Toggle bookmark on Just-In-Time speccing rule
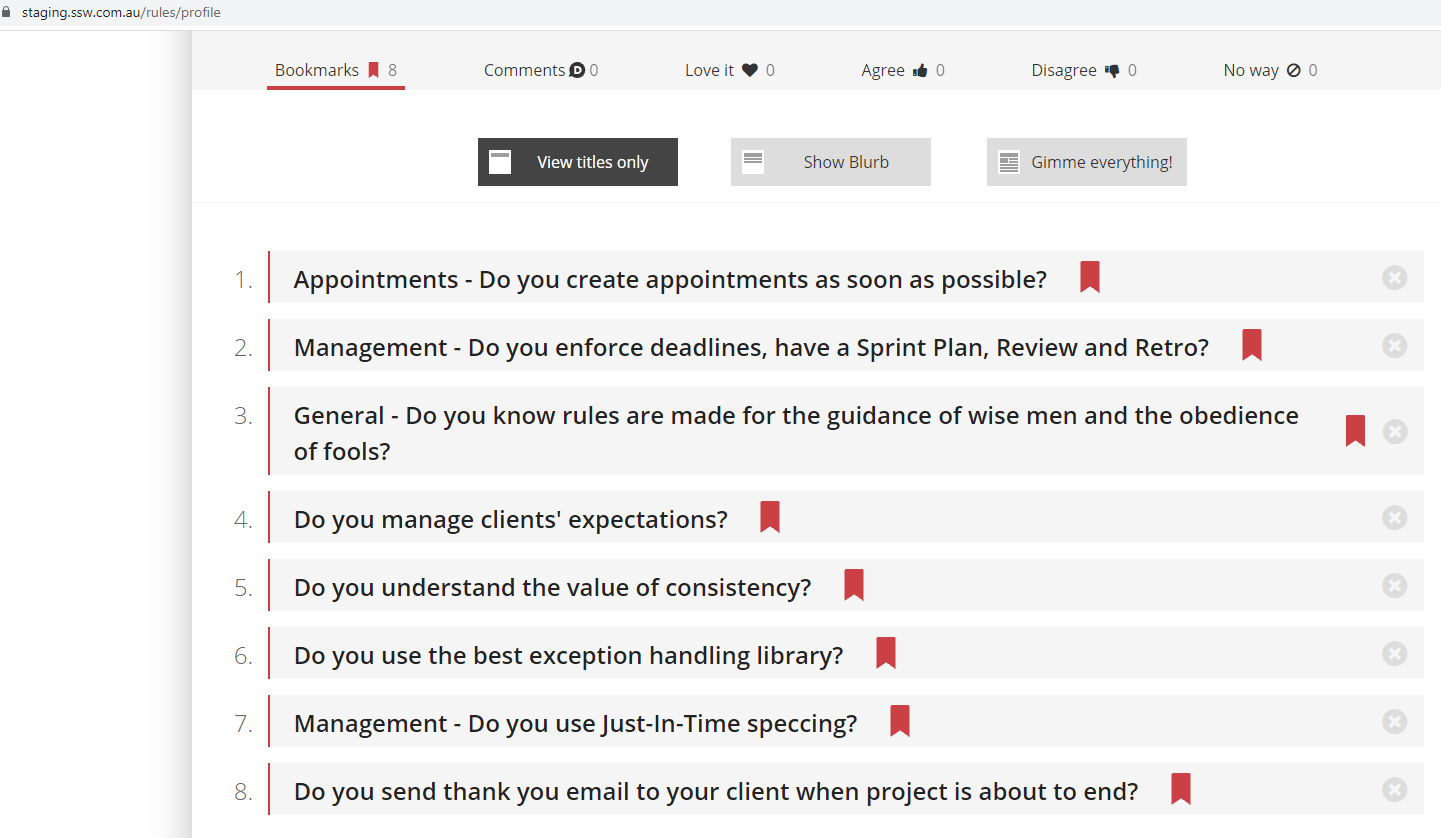 [900, 721]
